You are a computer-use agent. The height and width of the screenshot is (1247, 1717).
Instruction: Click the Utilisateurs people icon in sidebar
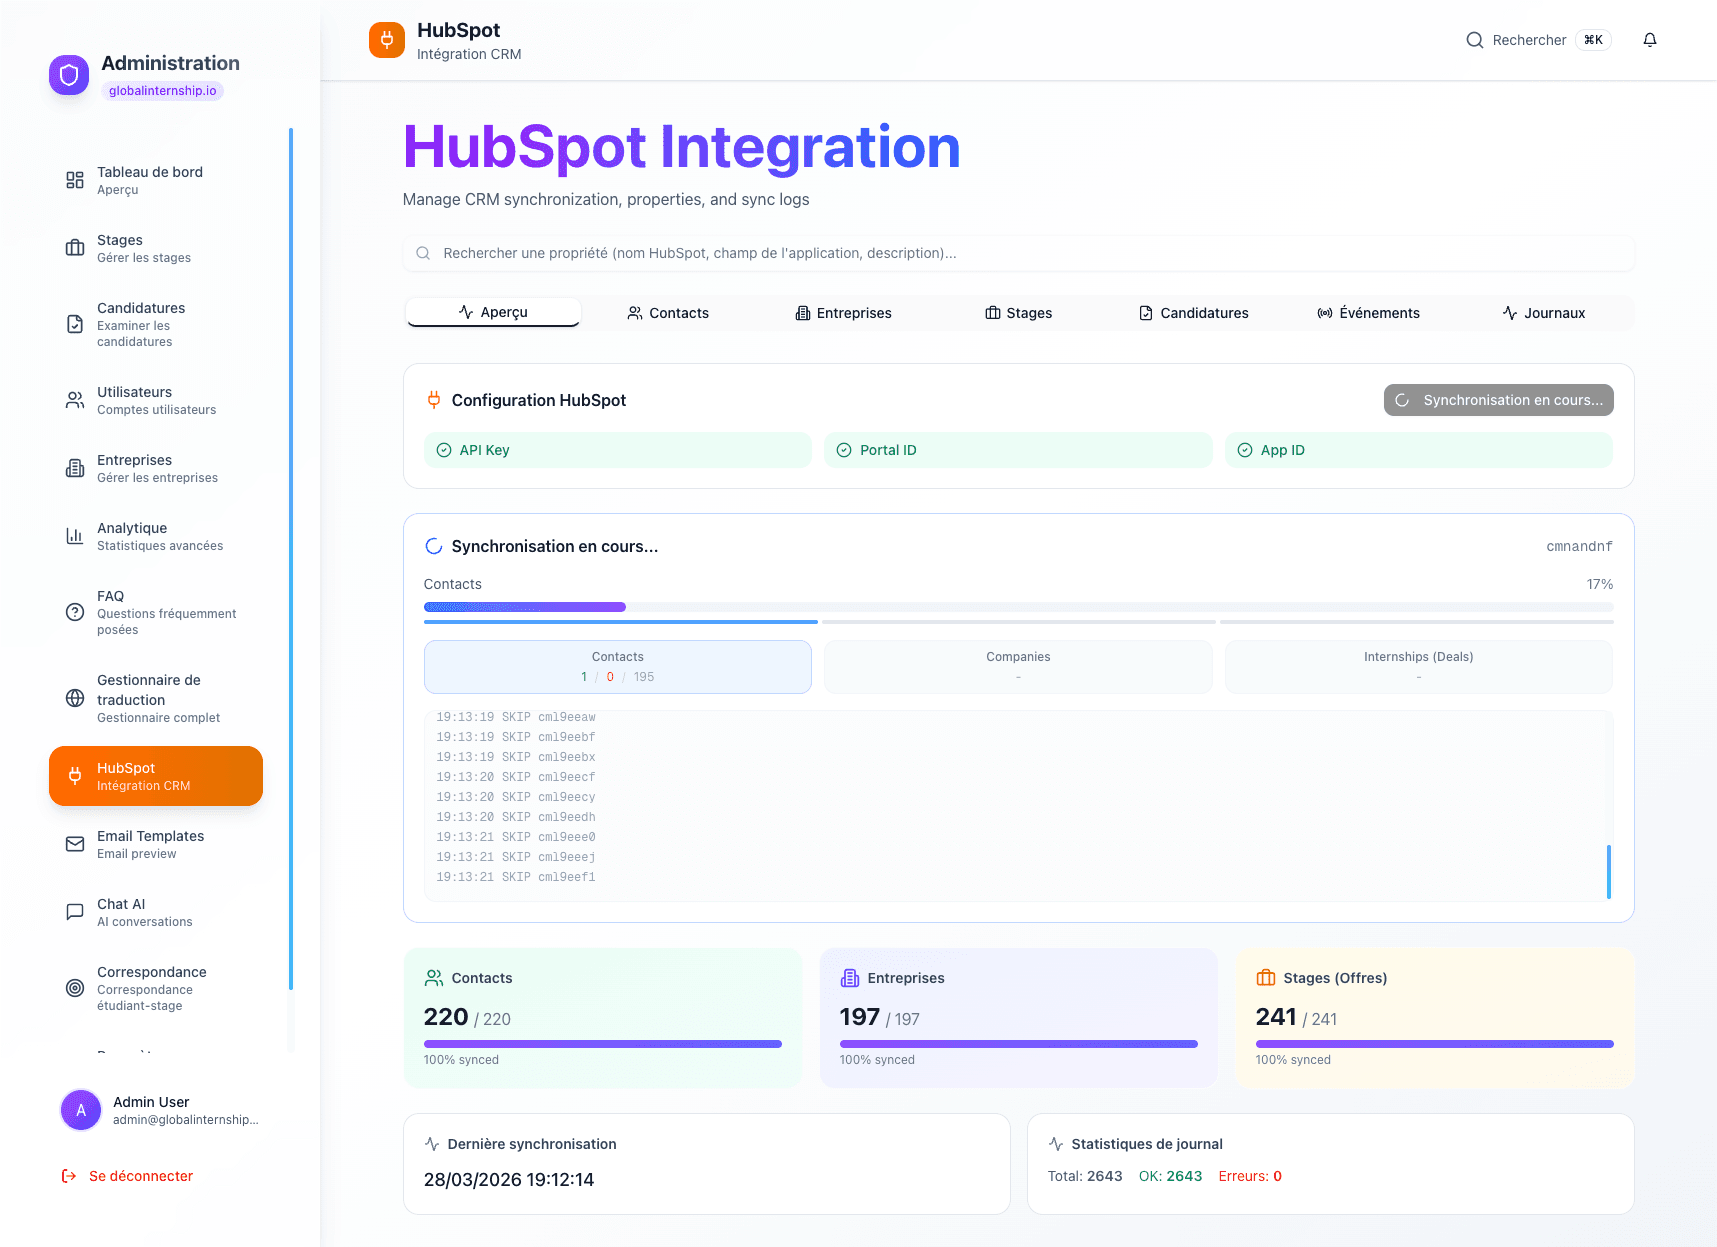pyautogui.click(x=75, y=400)
